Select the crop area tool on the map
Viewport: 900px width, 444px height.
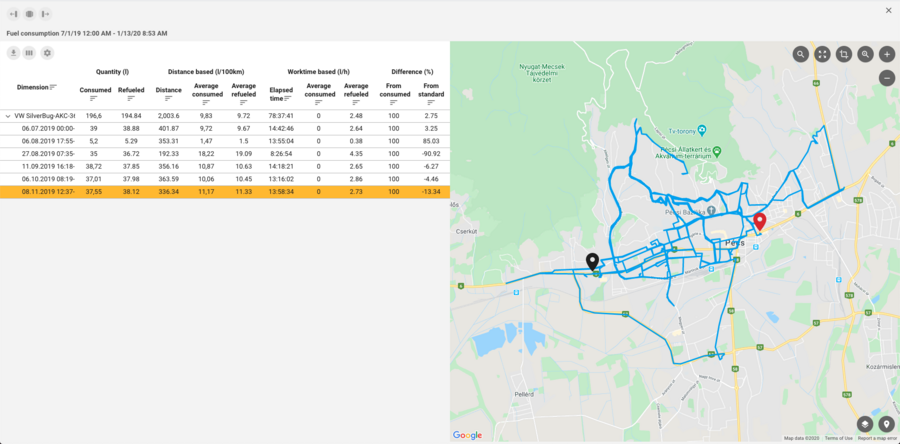(844, 55)
